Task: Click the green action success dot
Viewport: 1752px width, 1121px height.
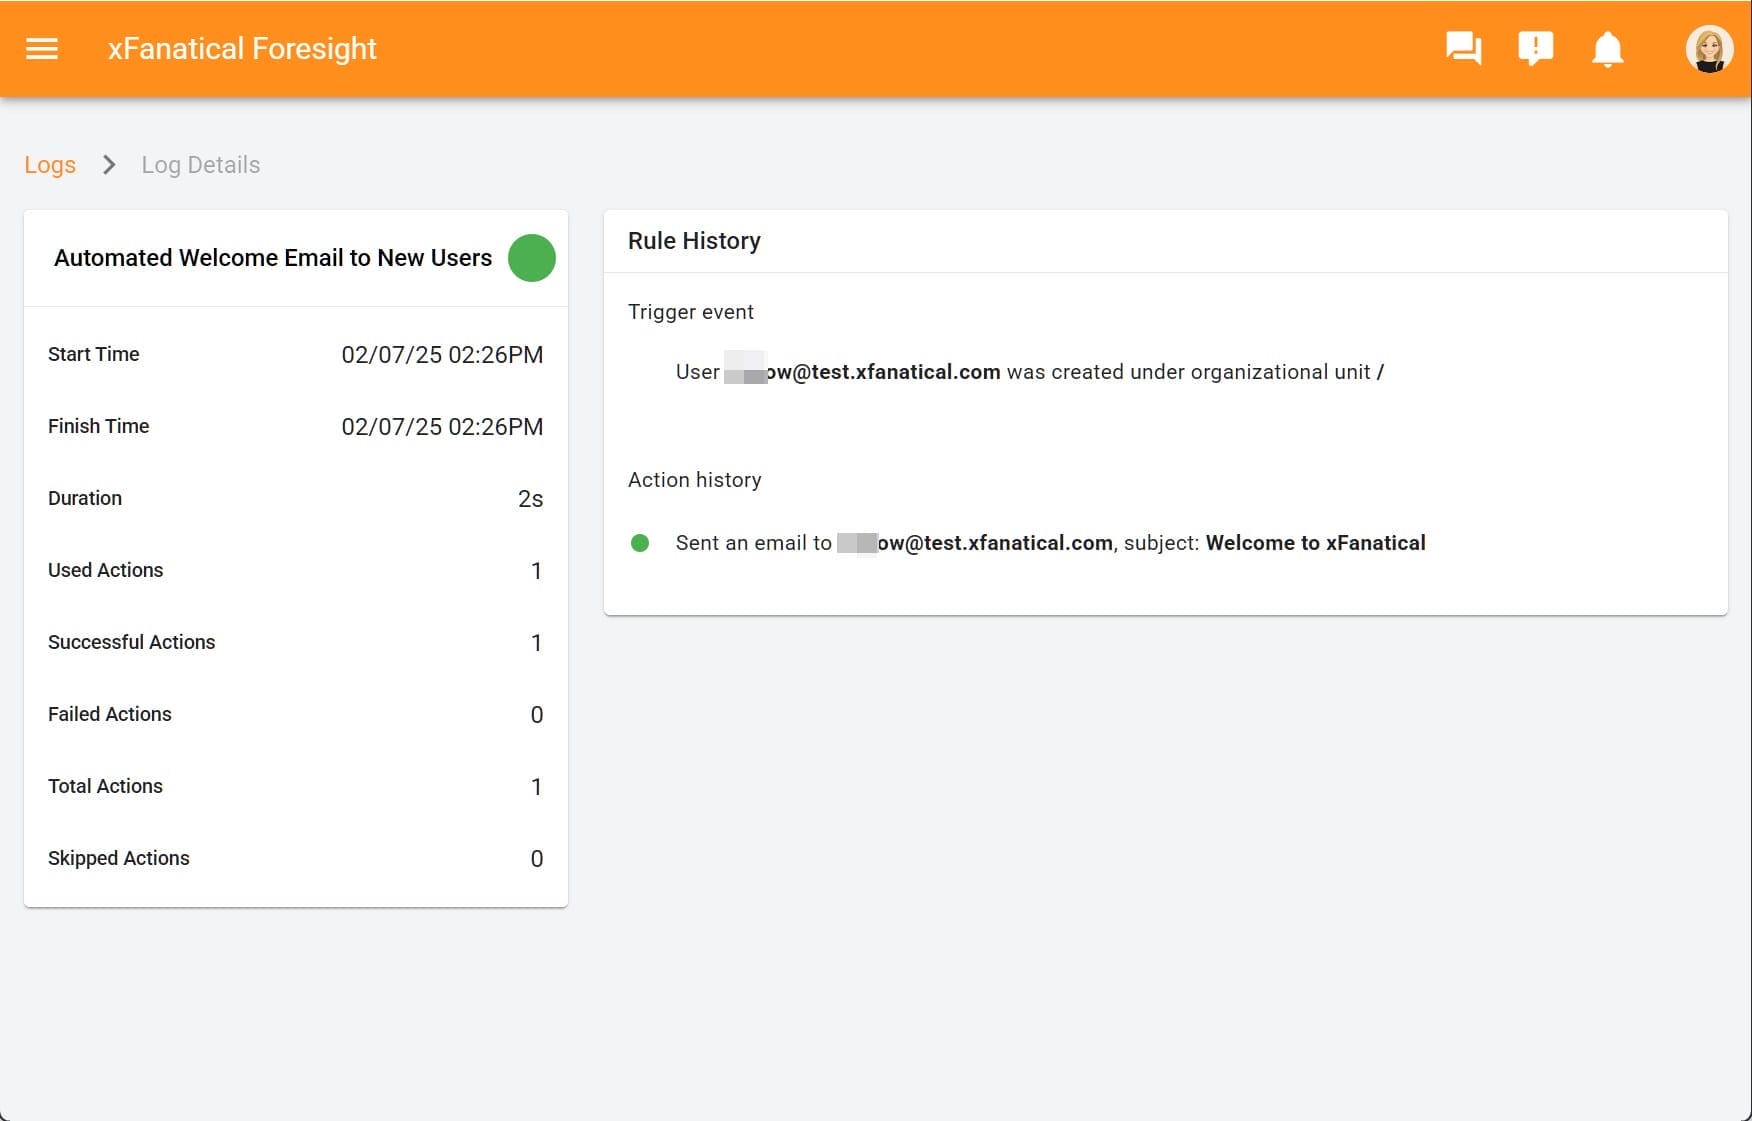Action: click(x=640, y=543)
